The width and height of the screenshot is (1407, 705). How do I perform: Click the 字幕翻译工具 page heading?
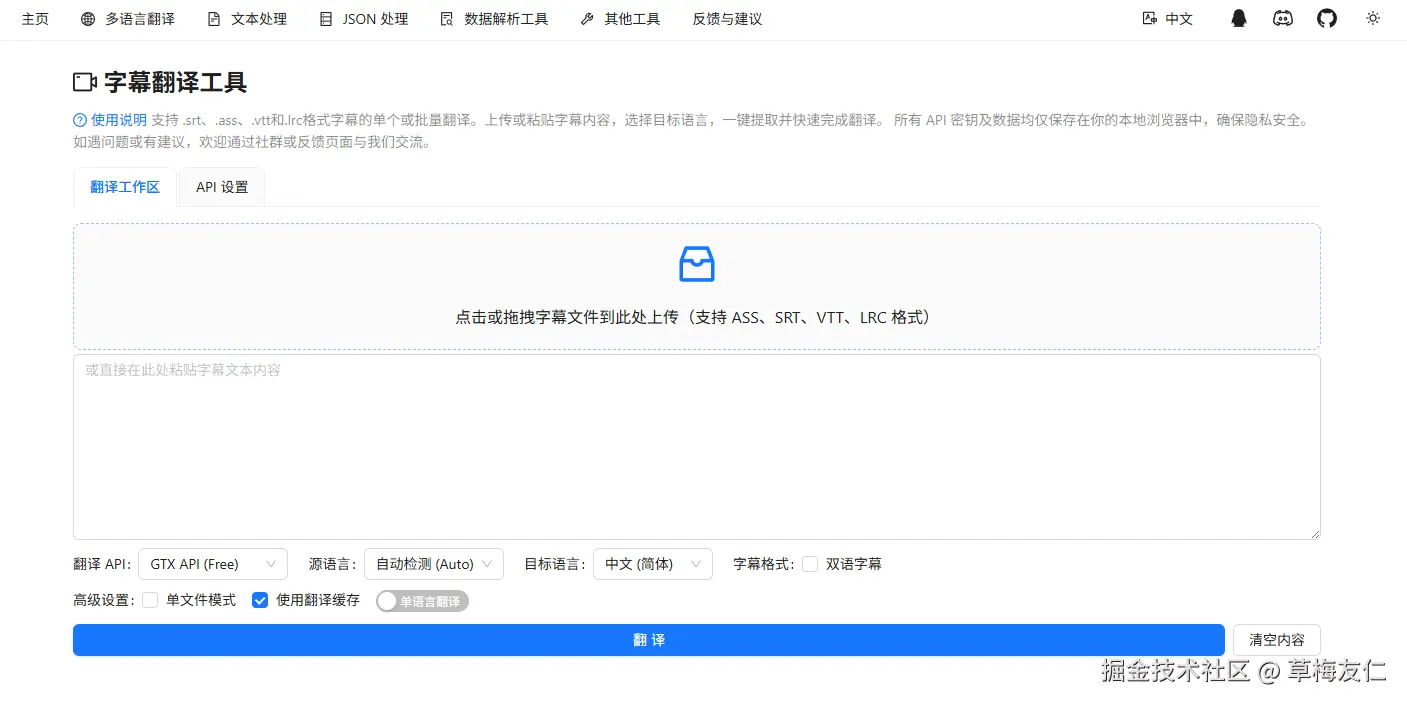176,82
